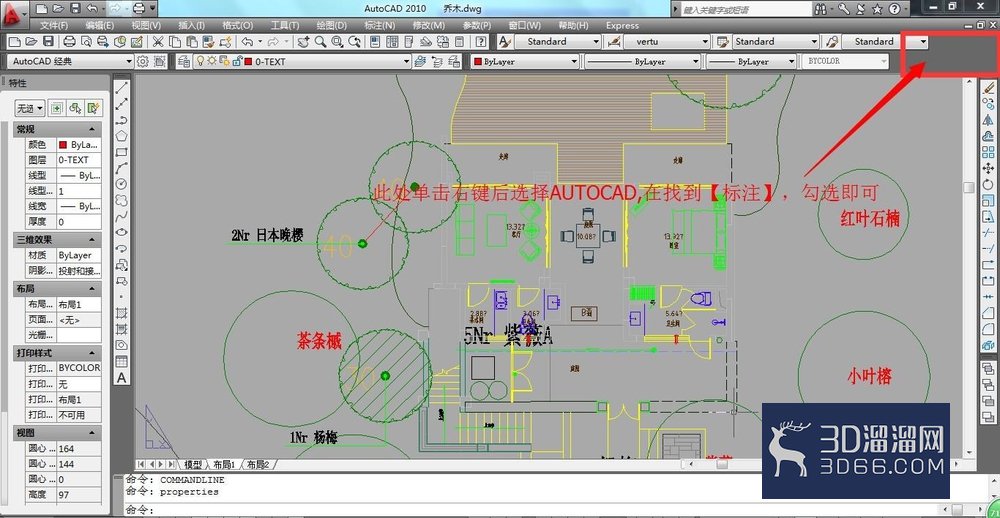
Task: Click the Cut scissors icon
Action: (x=158, y=41)
